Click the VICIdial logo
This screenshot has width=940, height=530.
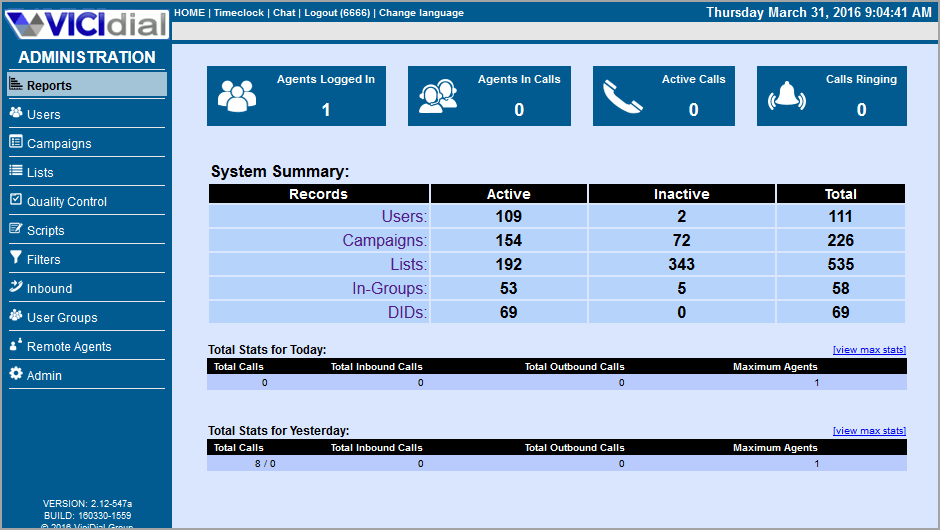86,21
